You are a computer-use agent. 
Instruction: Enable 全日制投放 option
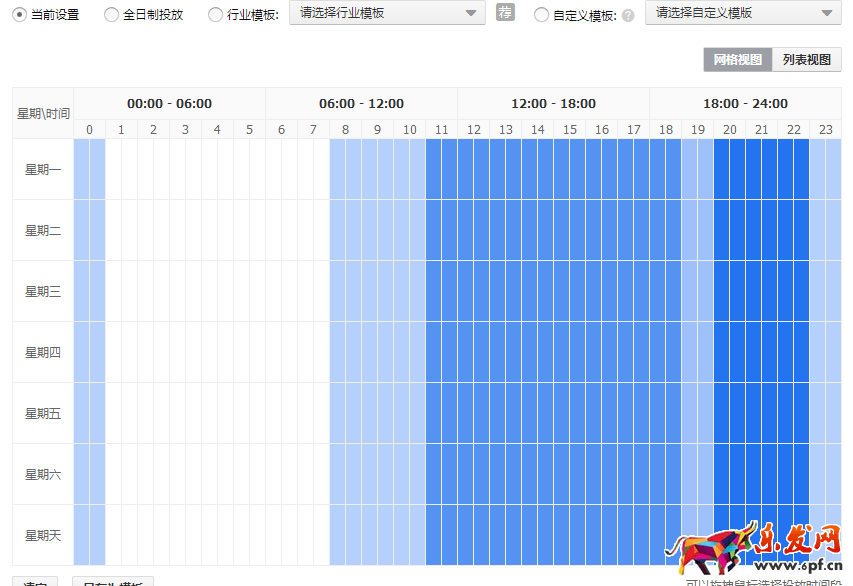110,14
